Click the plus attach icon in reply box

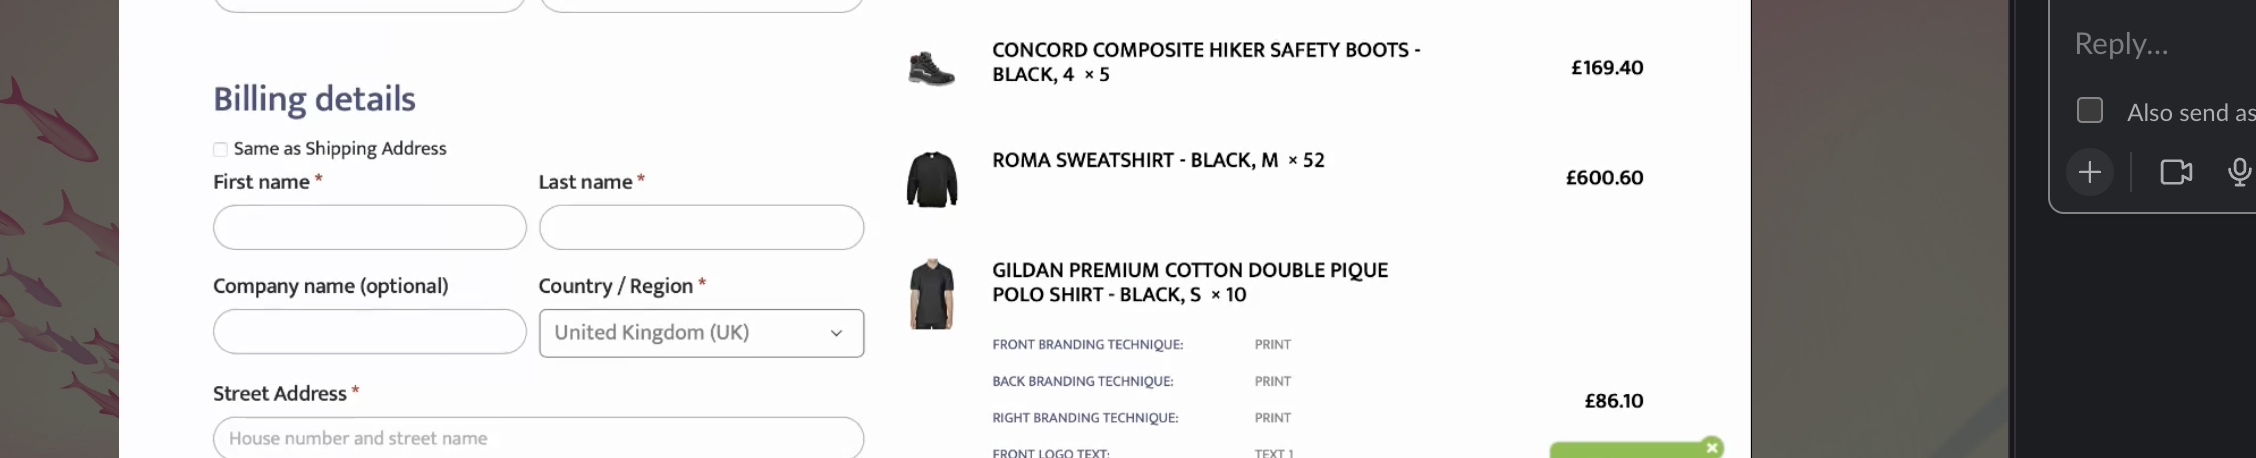click(x=2090, y=173)
